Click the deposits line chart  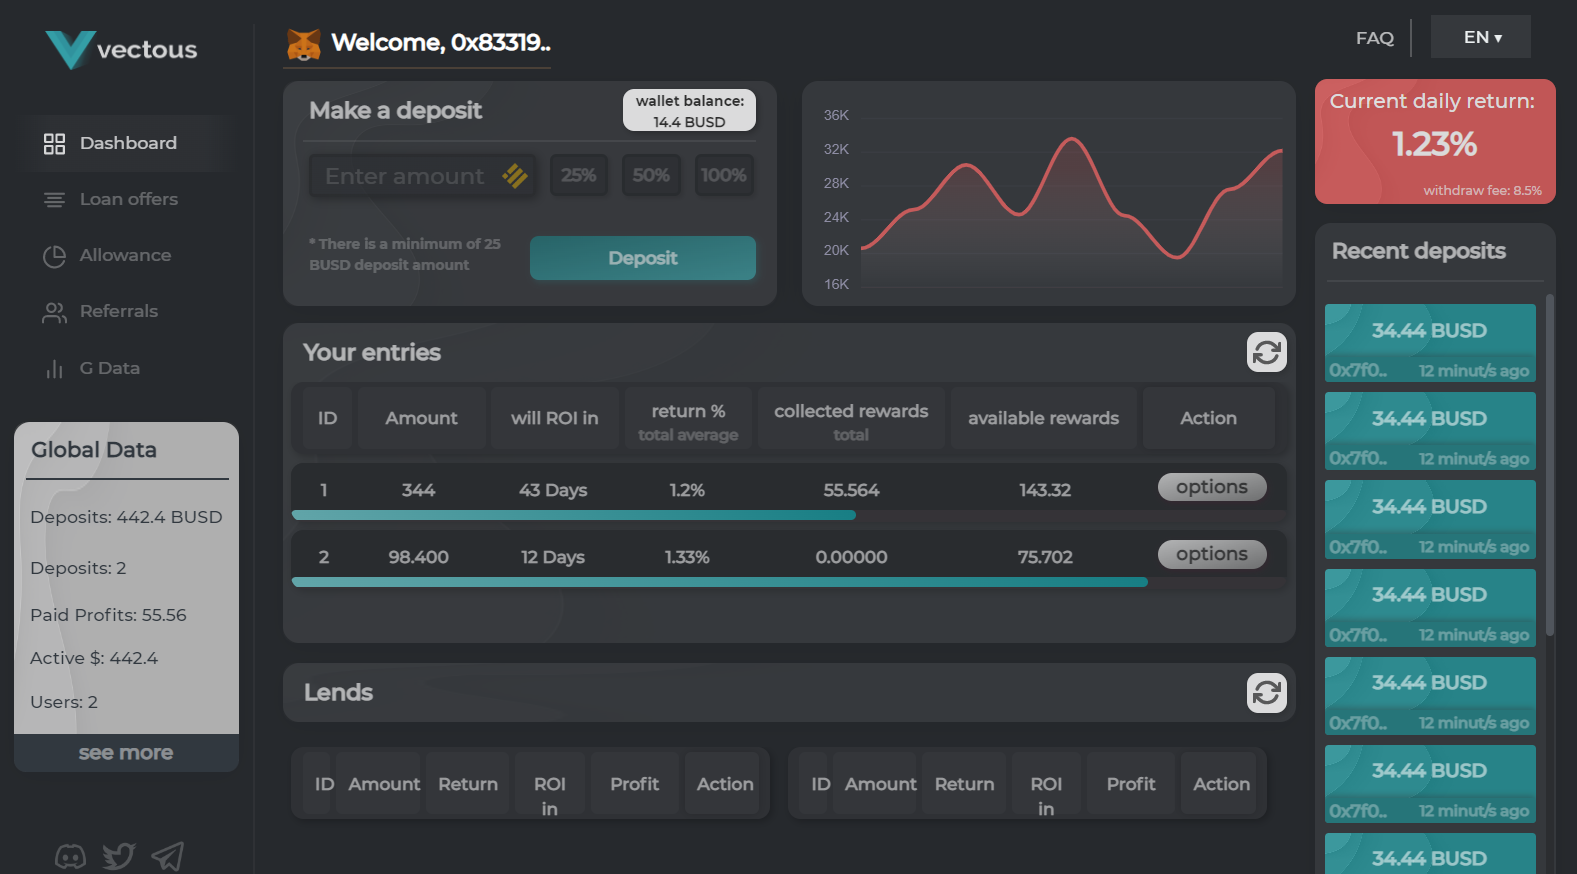coord(1049,194)
